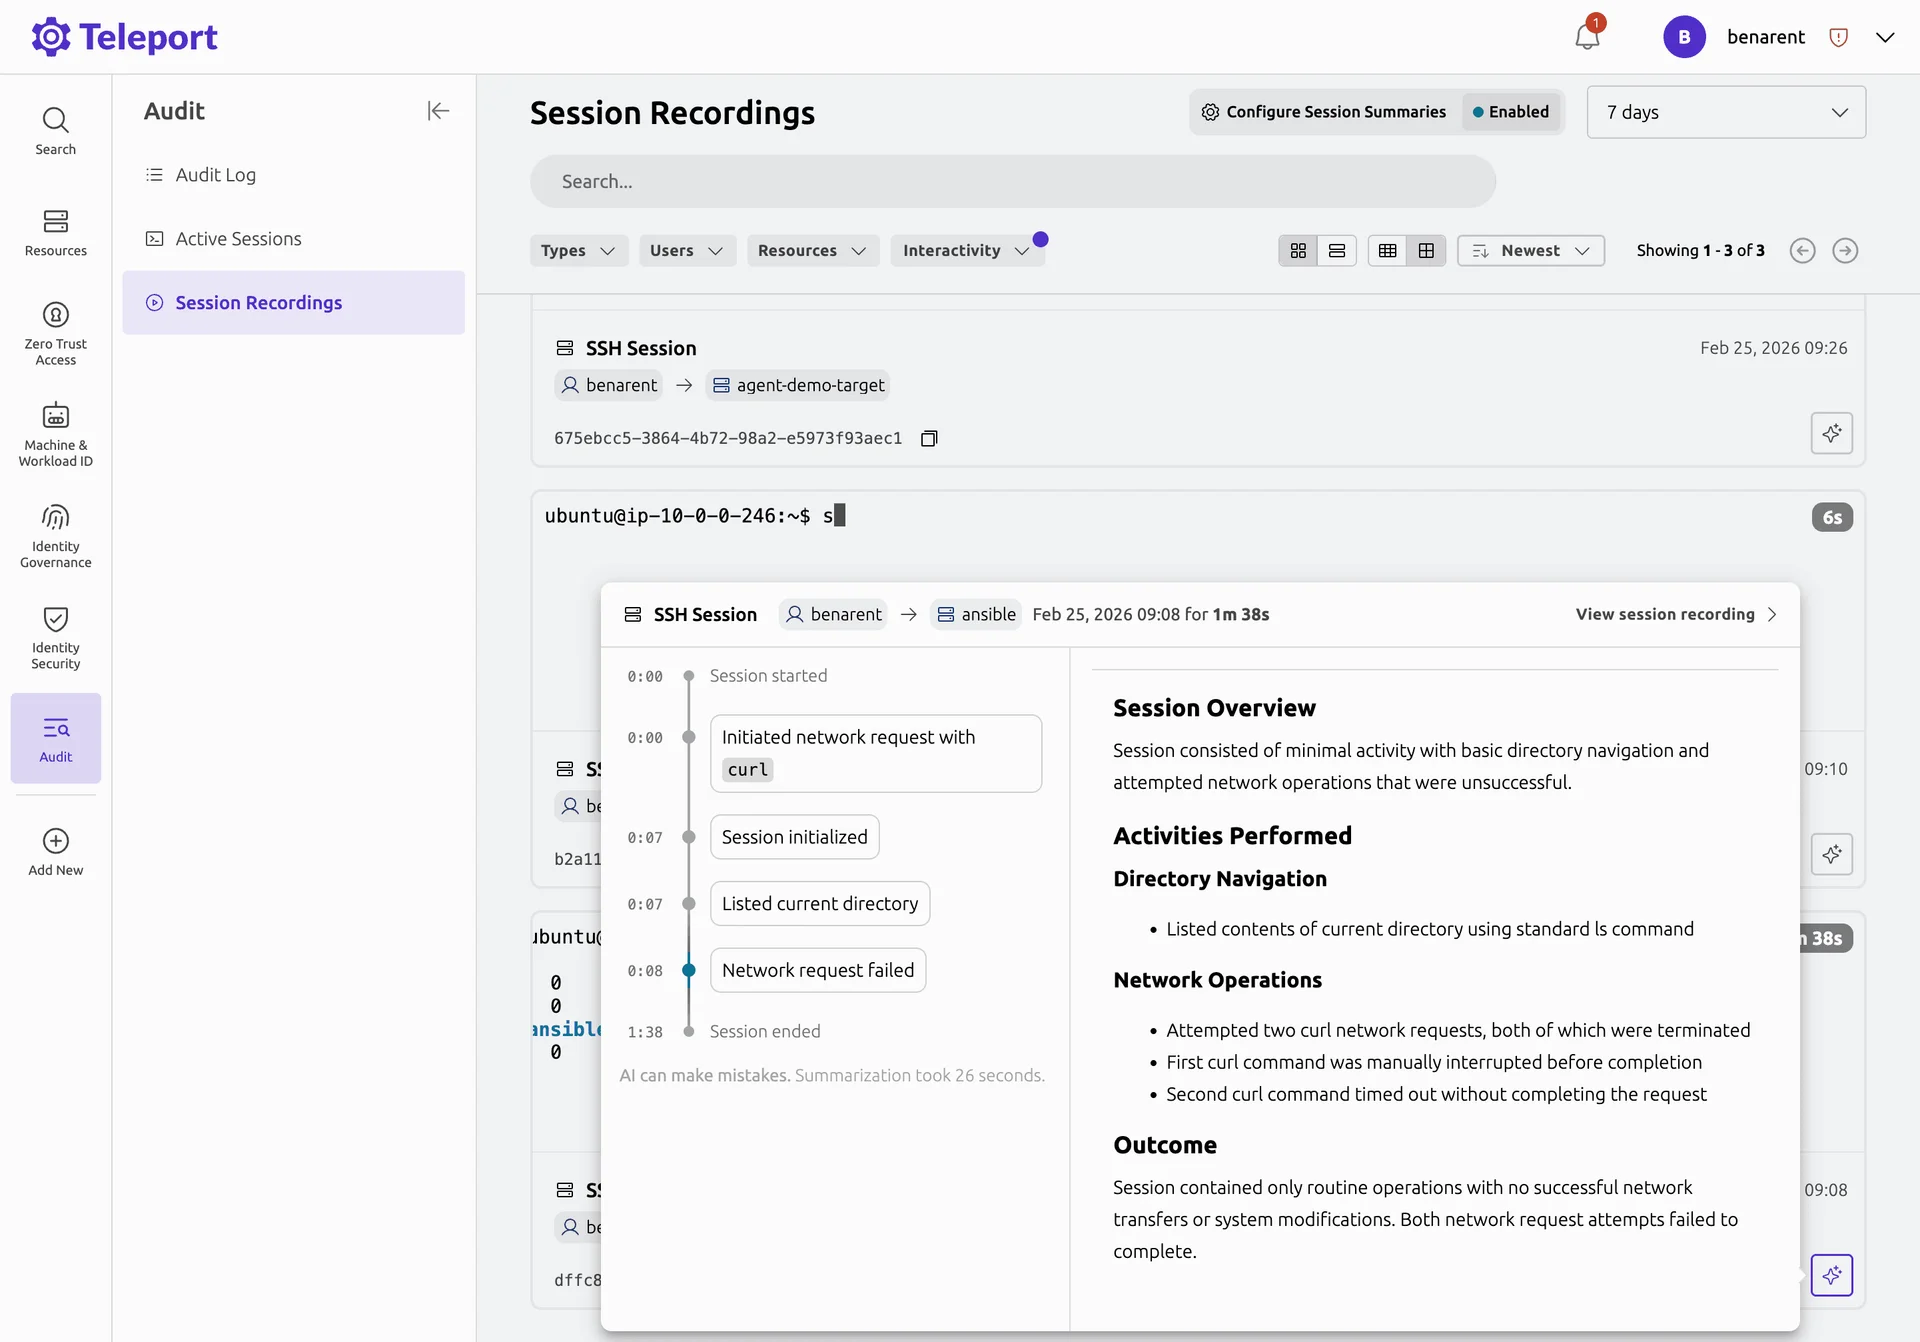Go to next page of recordings

click(1845, 250)
